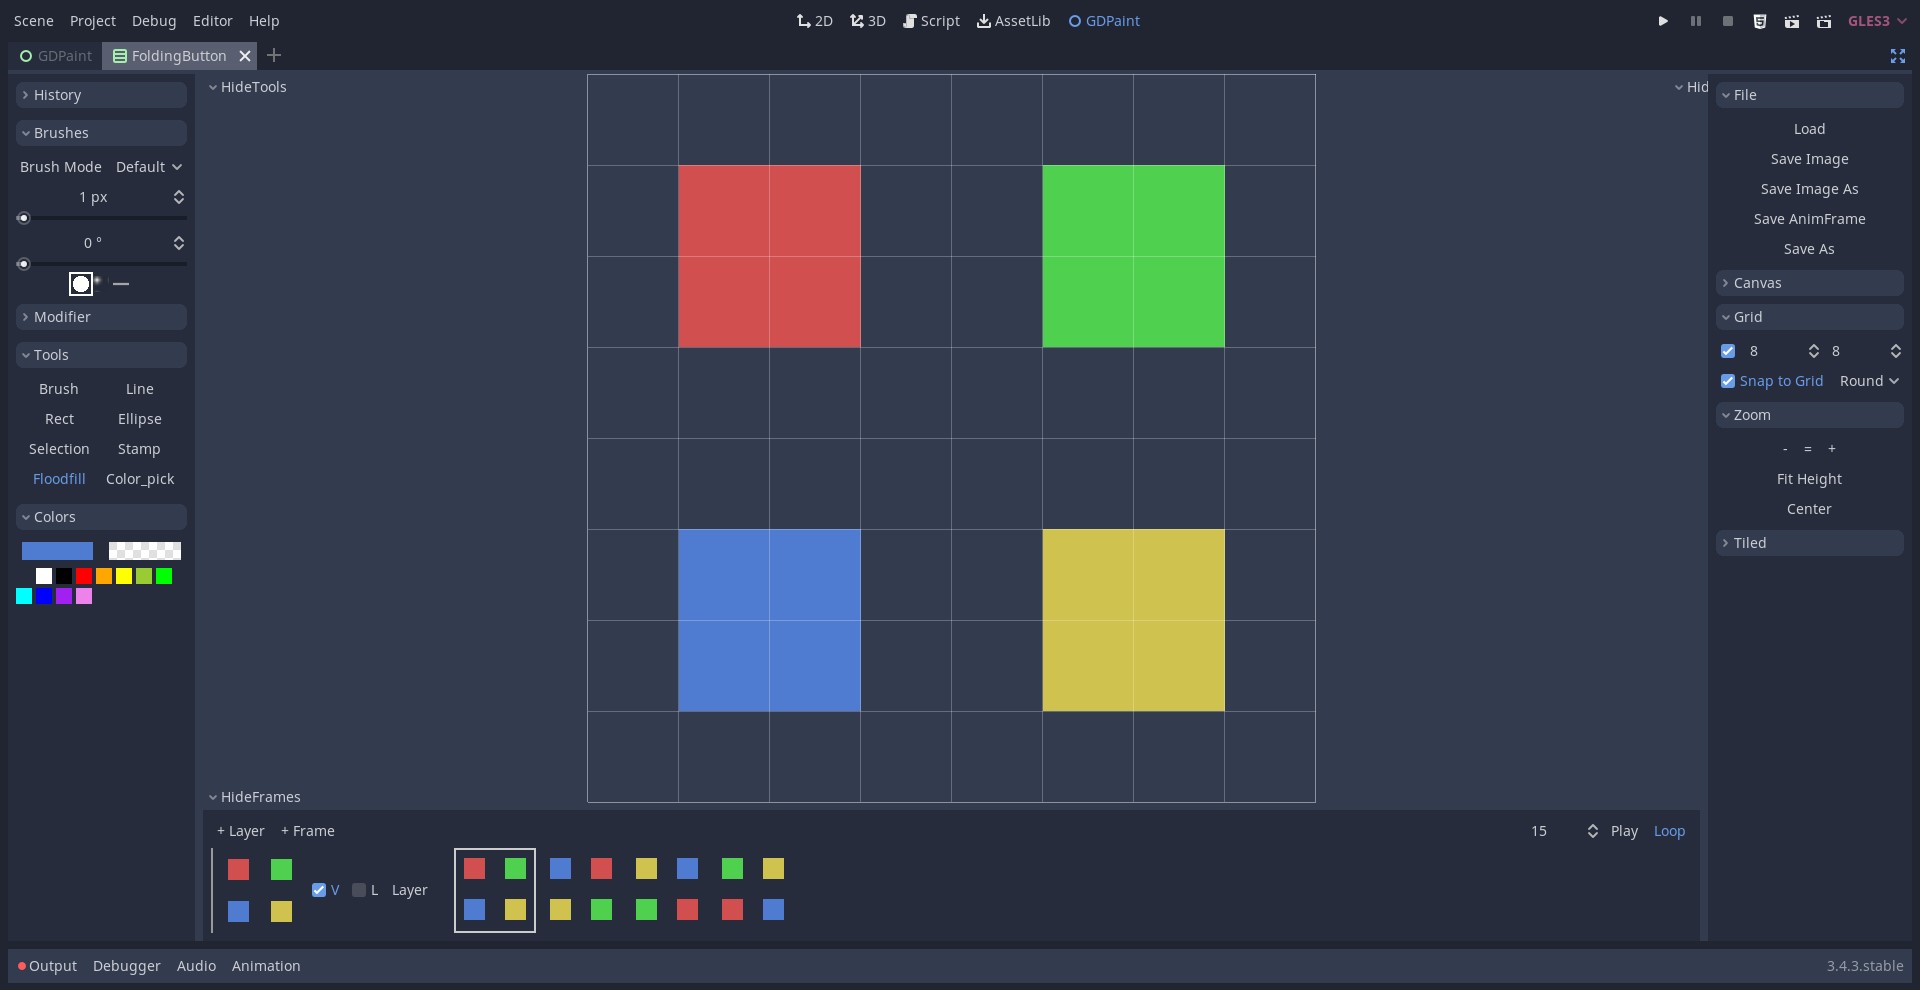1920x990 pixels.
Task: Open the Script editor
Action: 931,20
